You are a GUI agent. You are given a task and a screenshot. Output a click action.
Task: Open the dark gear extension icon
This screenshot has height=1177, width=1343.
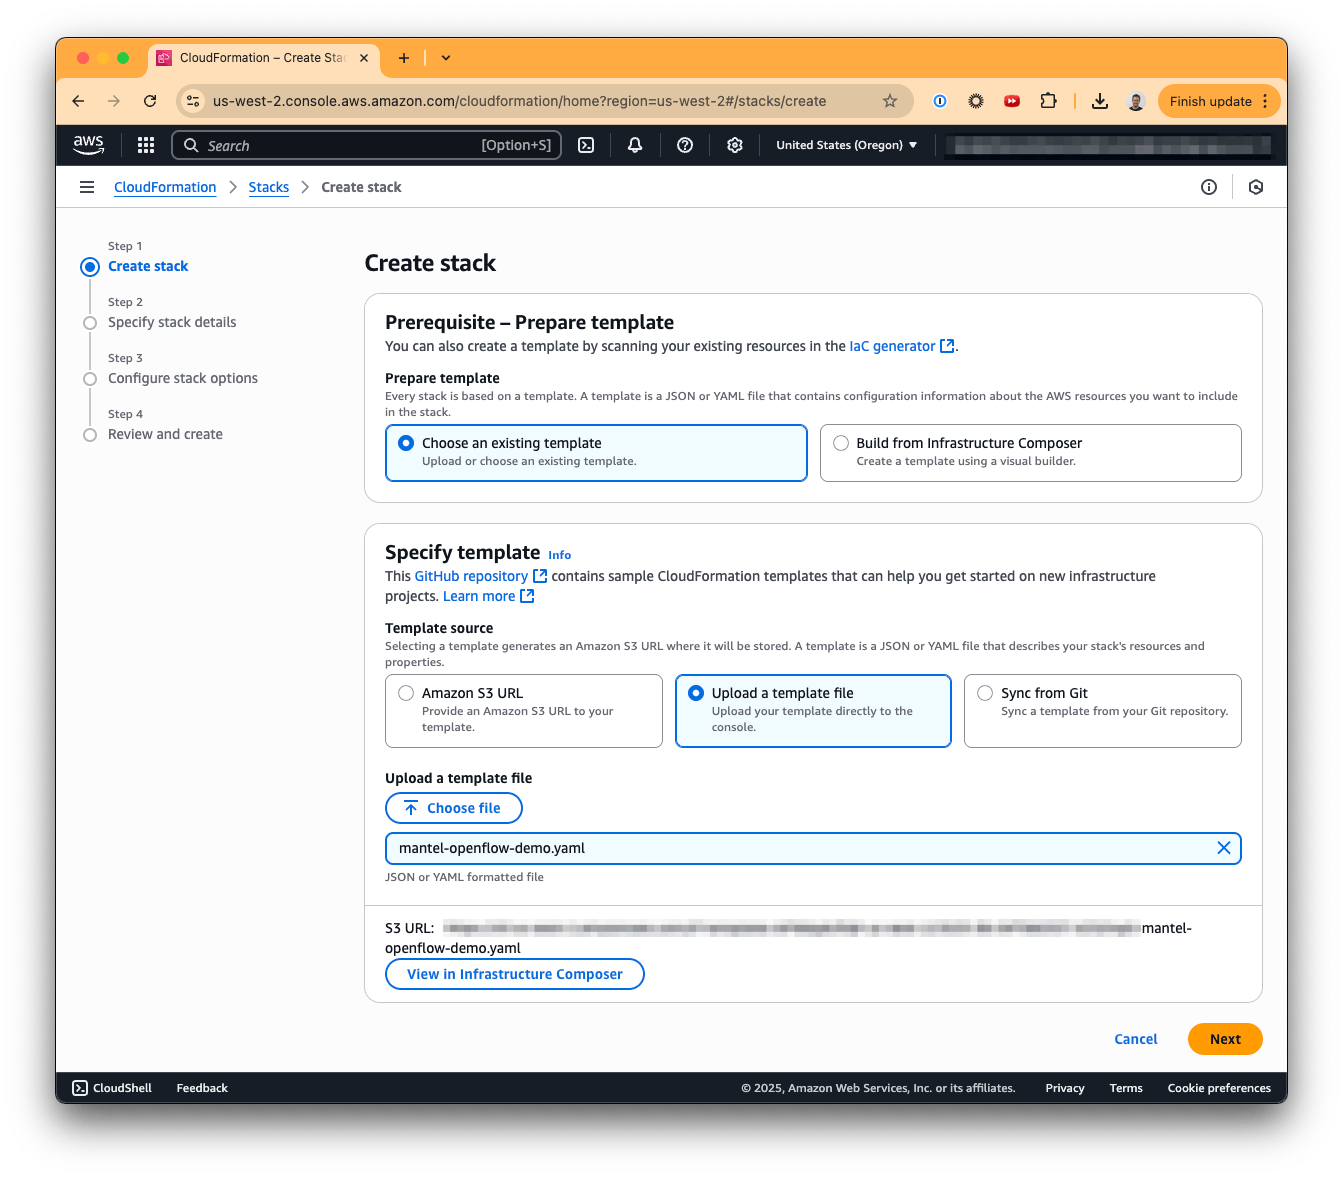pos(976,101)
